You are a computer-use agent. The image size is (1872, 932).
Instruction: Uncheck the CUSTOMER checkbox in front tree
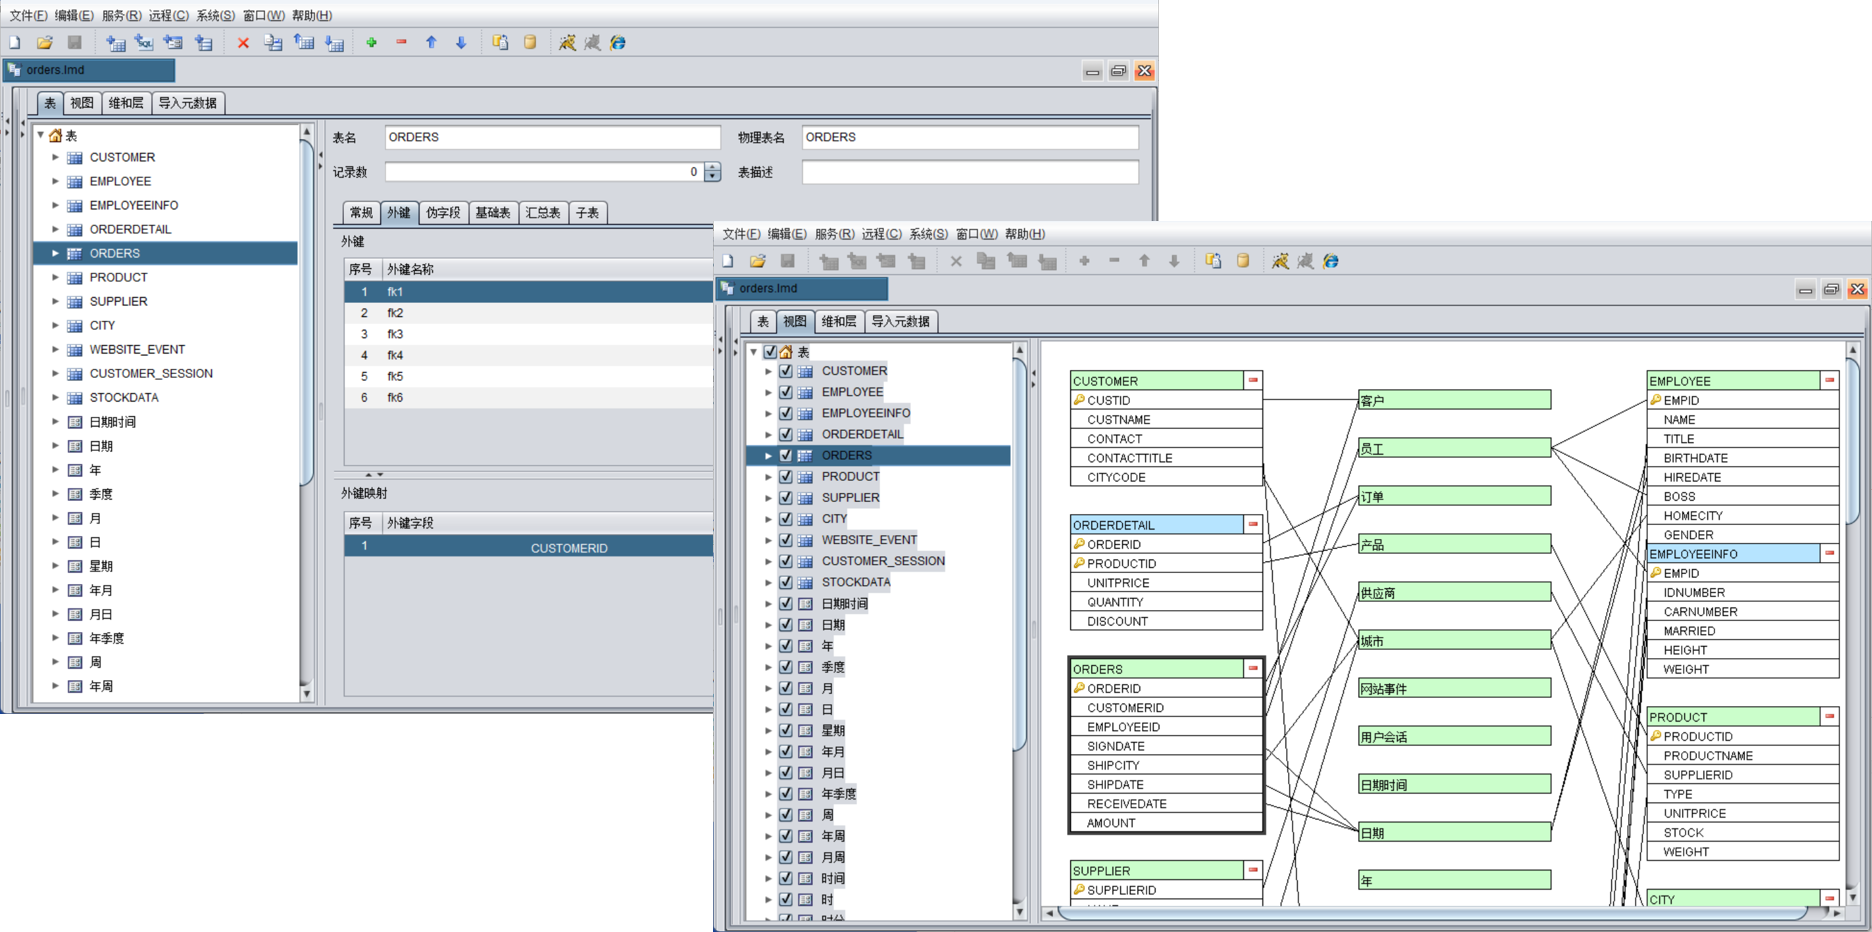click(x=786, y=371)
